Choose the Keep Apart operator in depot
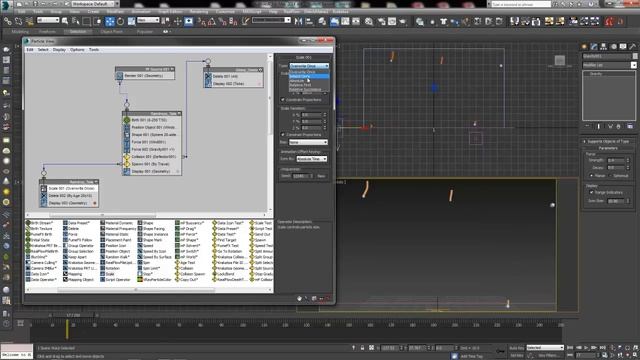640x360 pixels. tap(74, 257)
